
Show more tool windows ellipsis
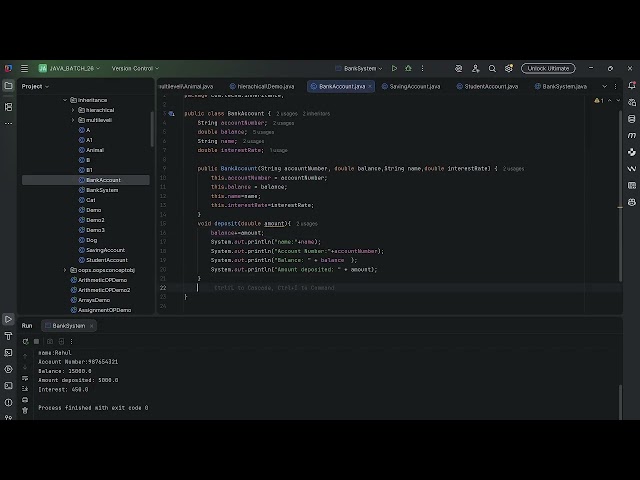click(8, 123)
